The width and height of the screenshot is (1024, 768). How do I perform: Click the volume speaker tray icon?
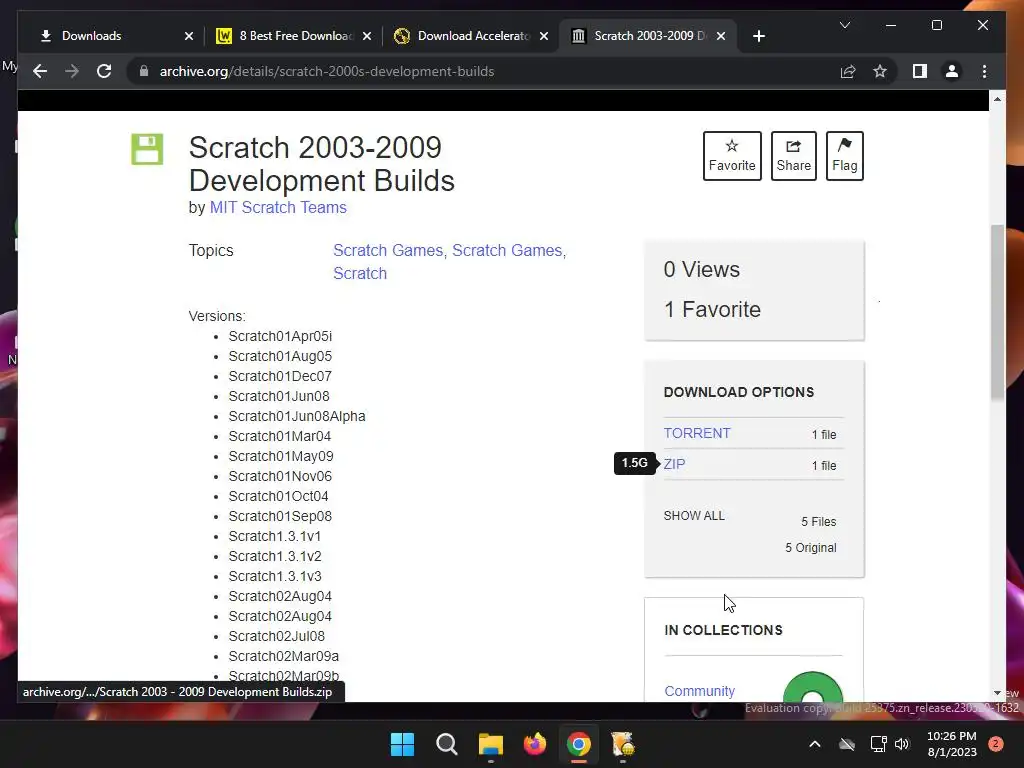point(902,744)
